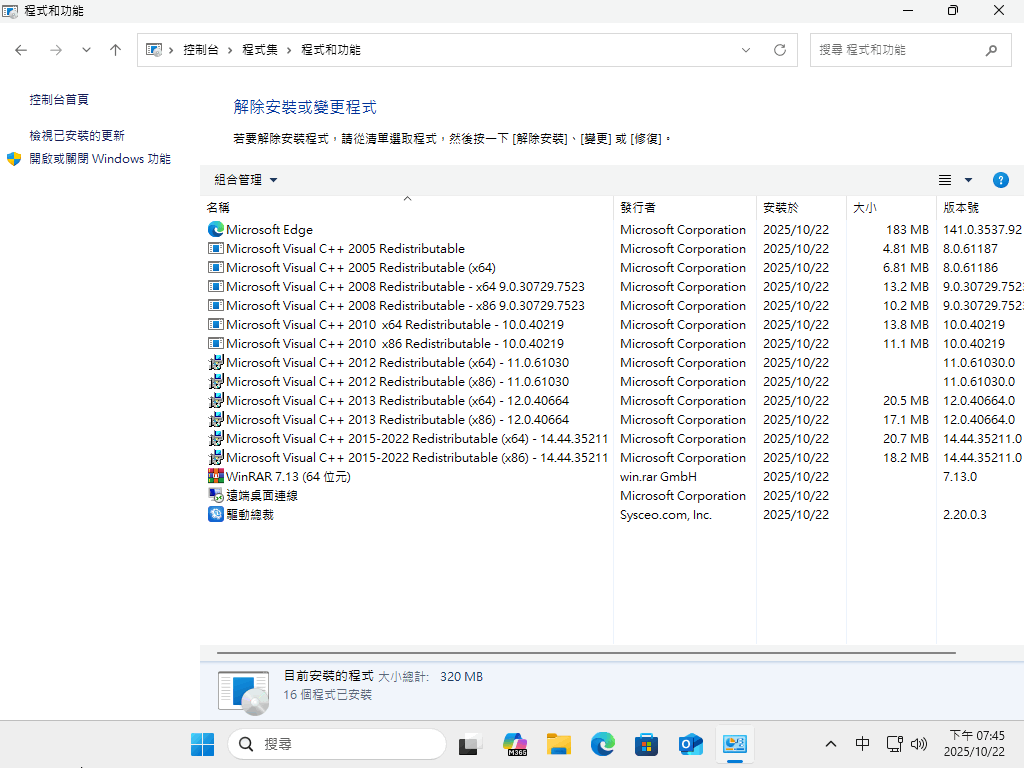This screenshot has height=768, width=1024.
Task: Sort list by 發行者 column header
Action: click(x=638, y=208)
